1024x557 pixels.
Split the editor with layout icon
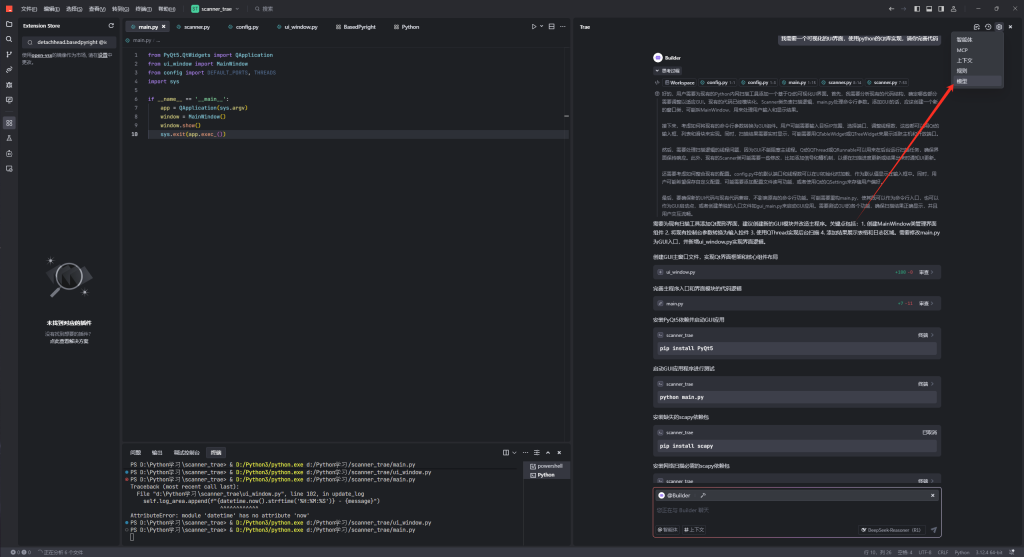[x=552, y=27]
